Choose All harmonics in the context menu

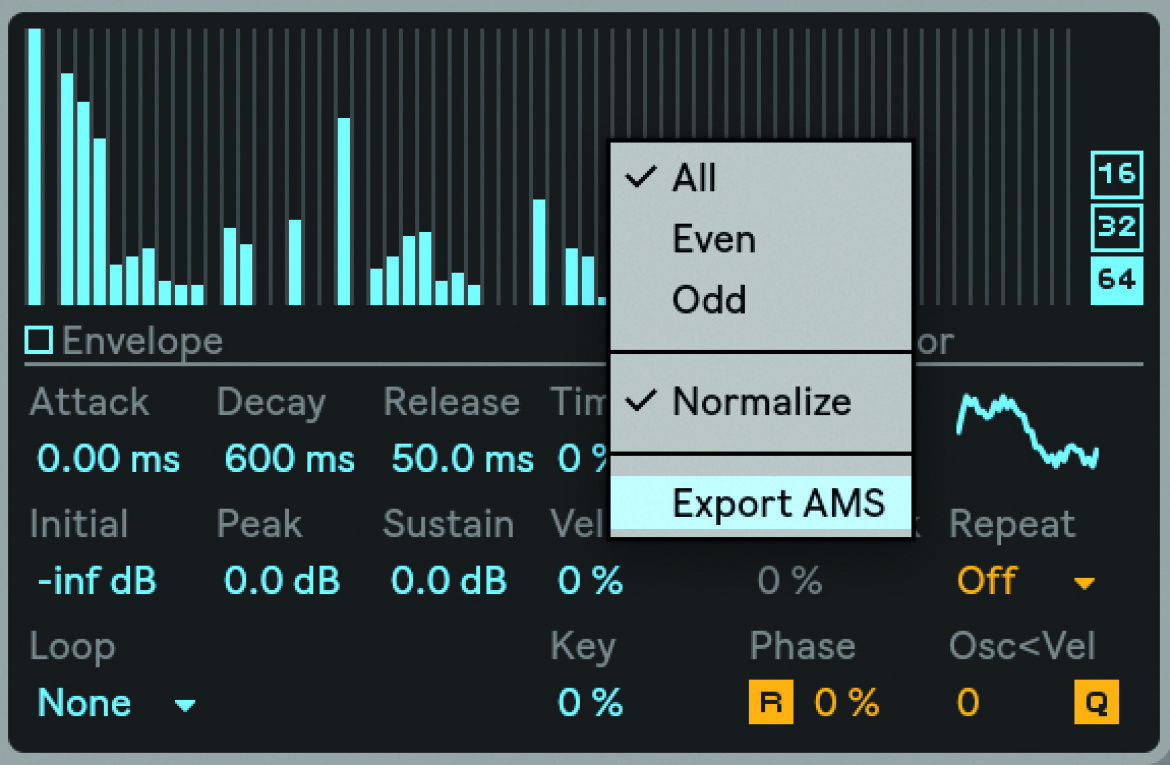point(761,178)
